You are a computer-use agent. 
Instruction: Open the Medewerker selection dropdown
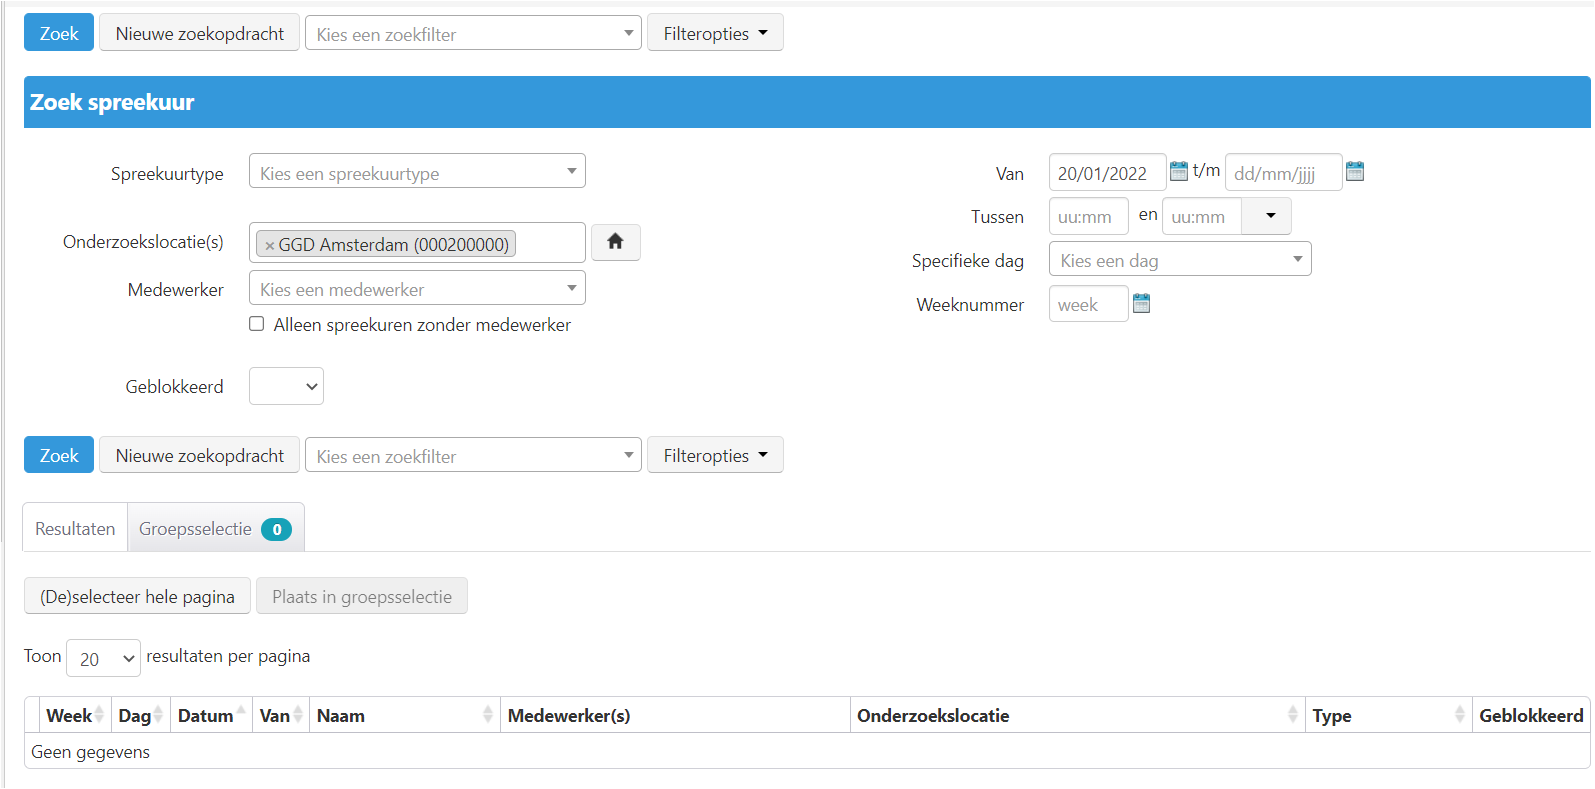coord(416,289)
